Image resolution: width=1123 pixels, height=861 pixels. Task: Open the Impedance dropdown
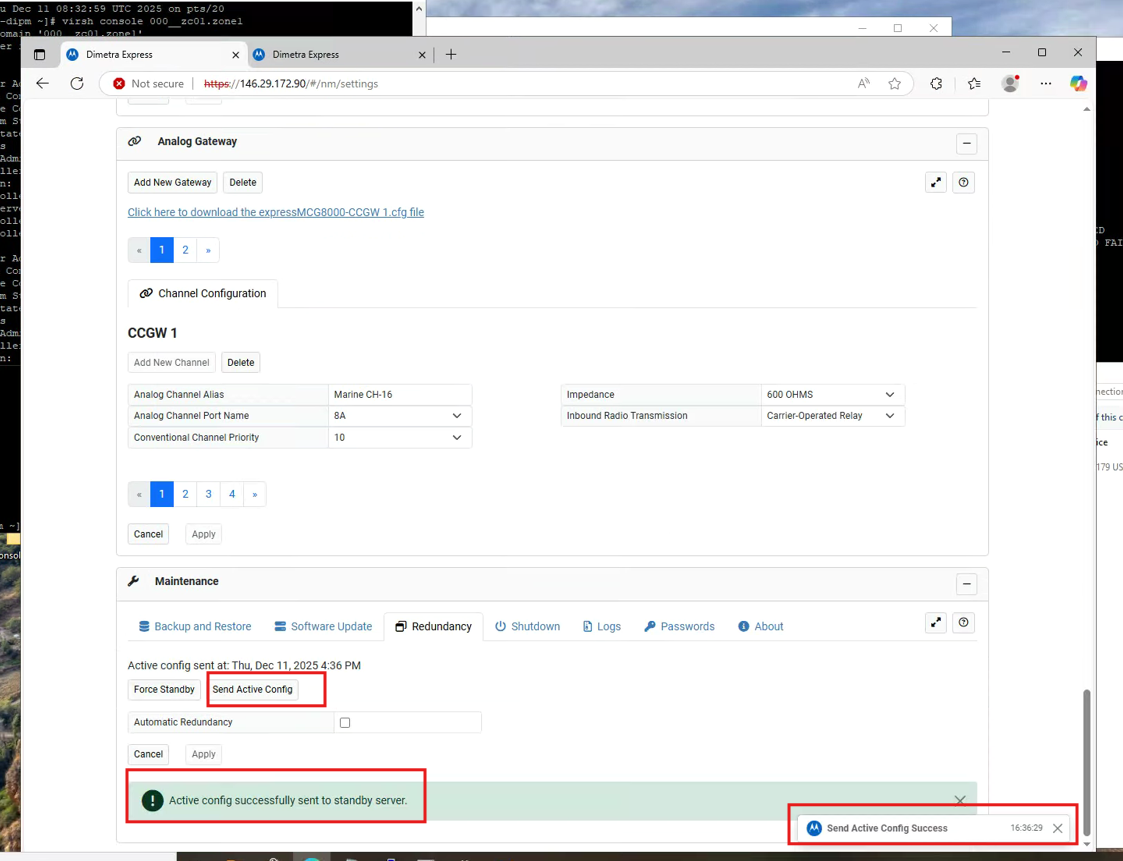pyautogui.click(x=832, y=395)
